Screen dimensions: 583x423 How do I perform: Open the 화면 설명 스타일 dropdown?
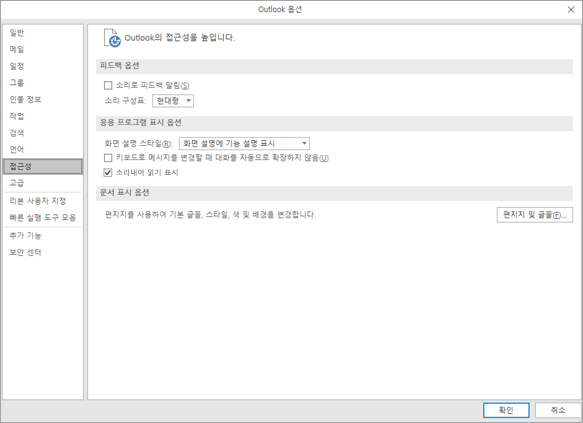[244, 143]
